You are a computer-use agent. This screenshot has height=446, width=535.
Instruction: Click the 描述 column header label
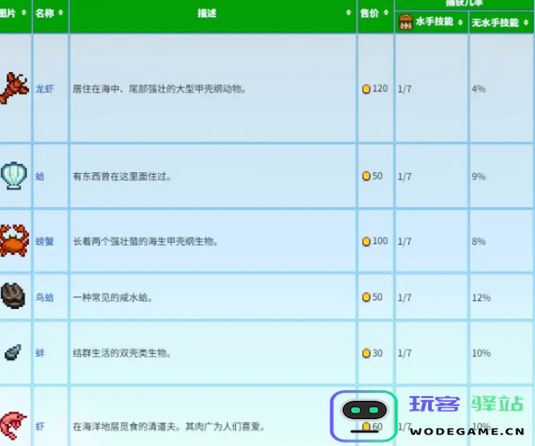(x=207, y=13)
